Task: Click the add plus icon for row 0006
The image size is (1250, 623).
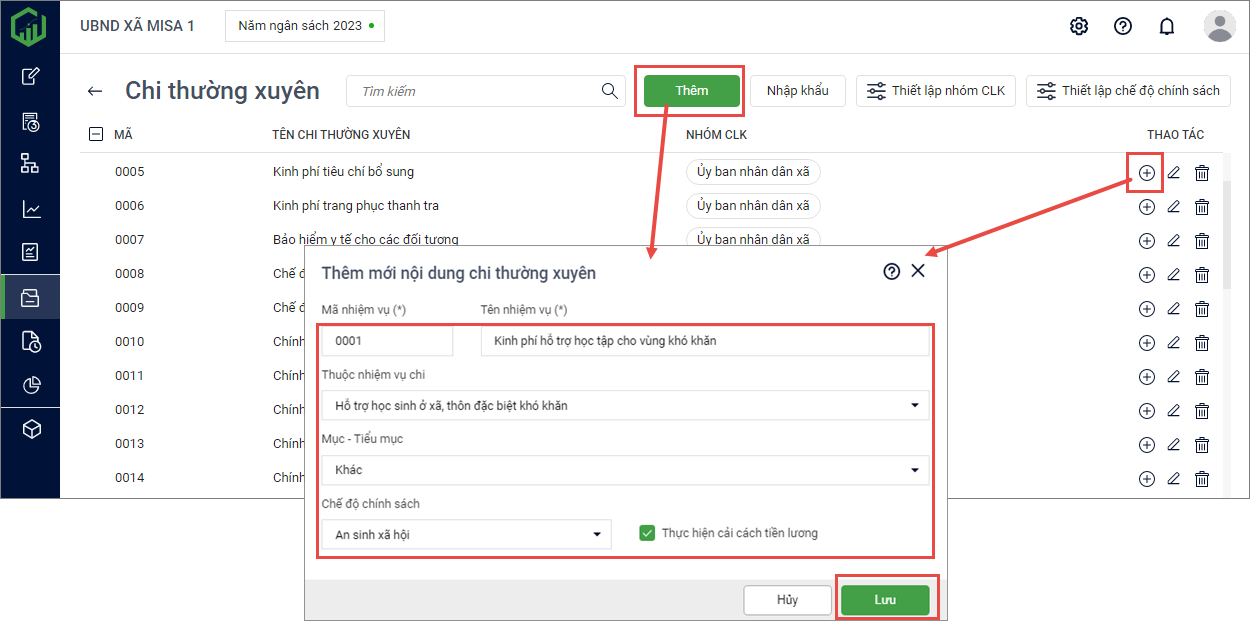Action: pyautogui.click(x=1147, y=207)
